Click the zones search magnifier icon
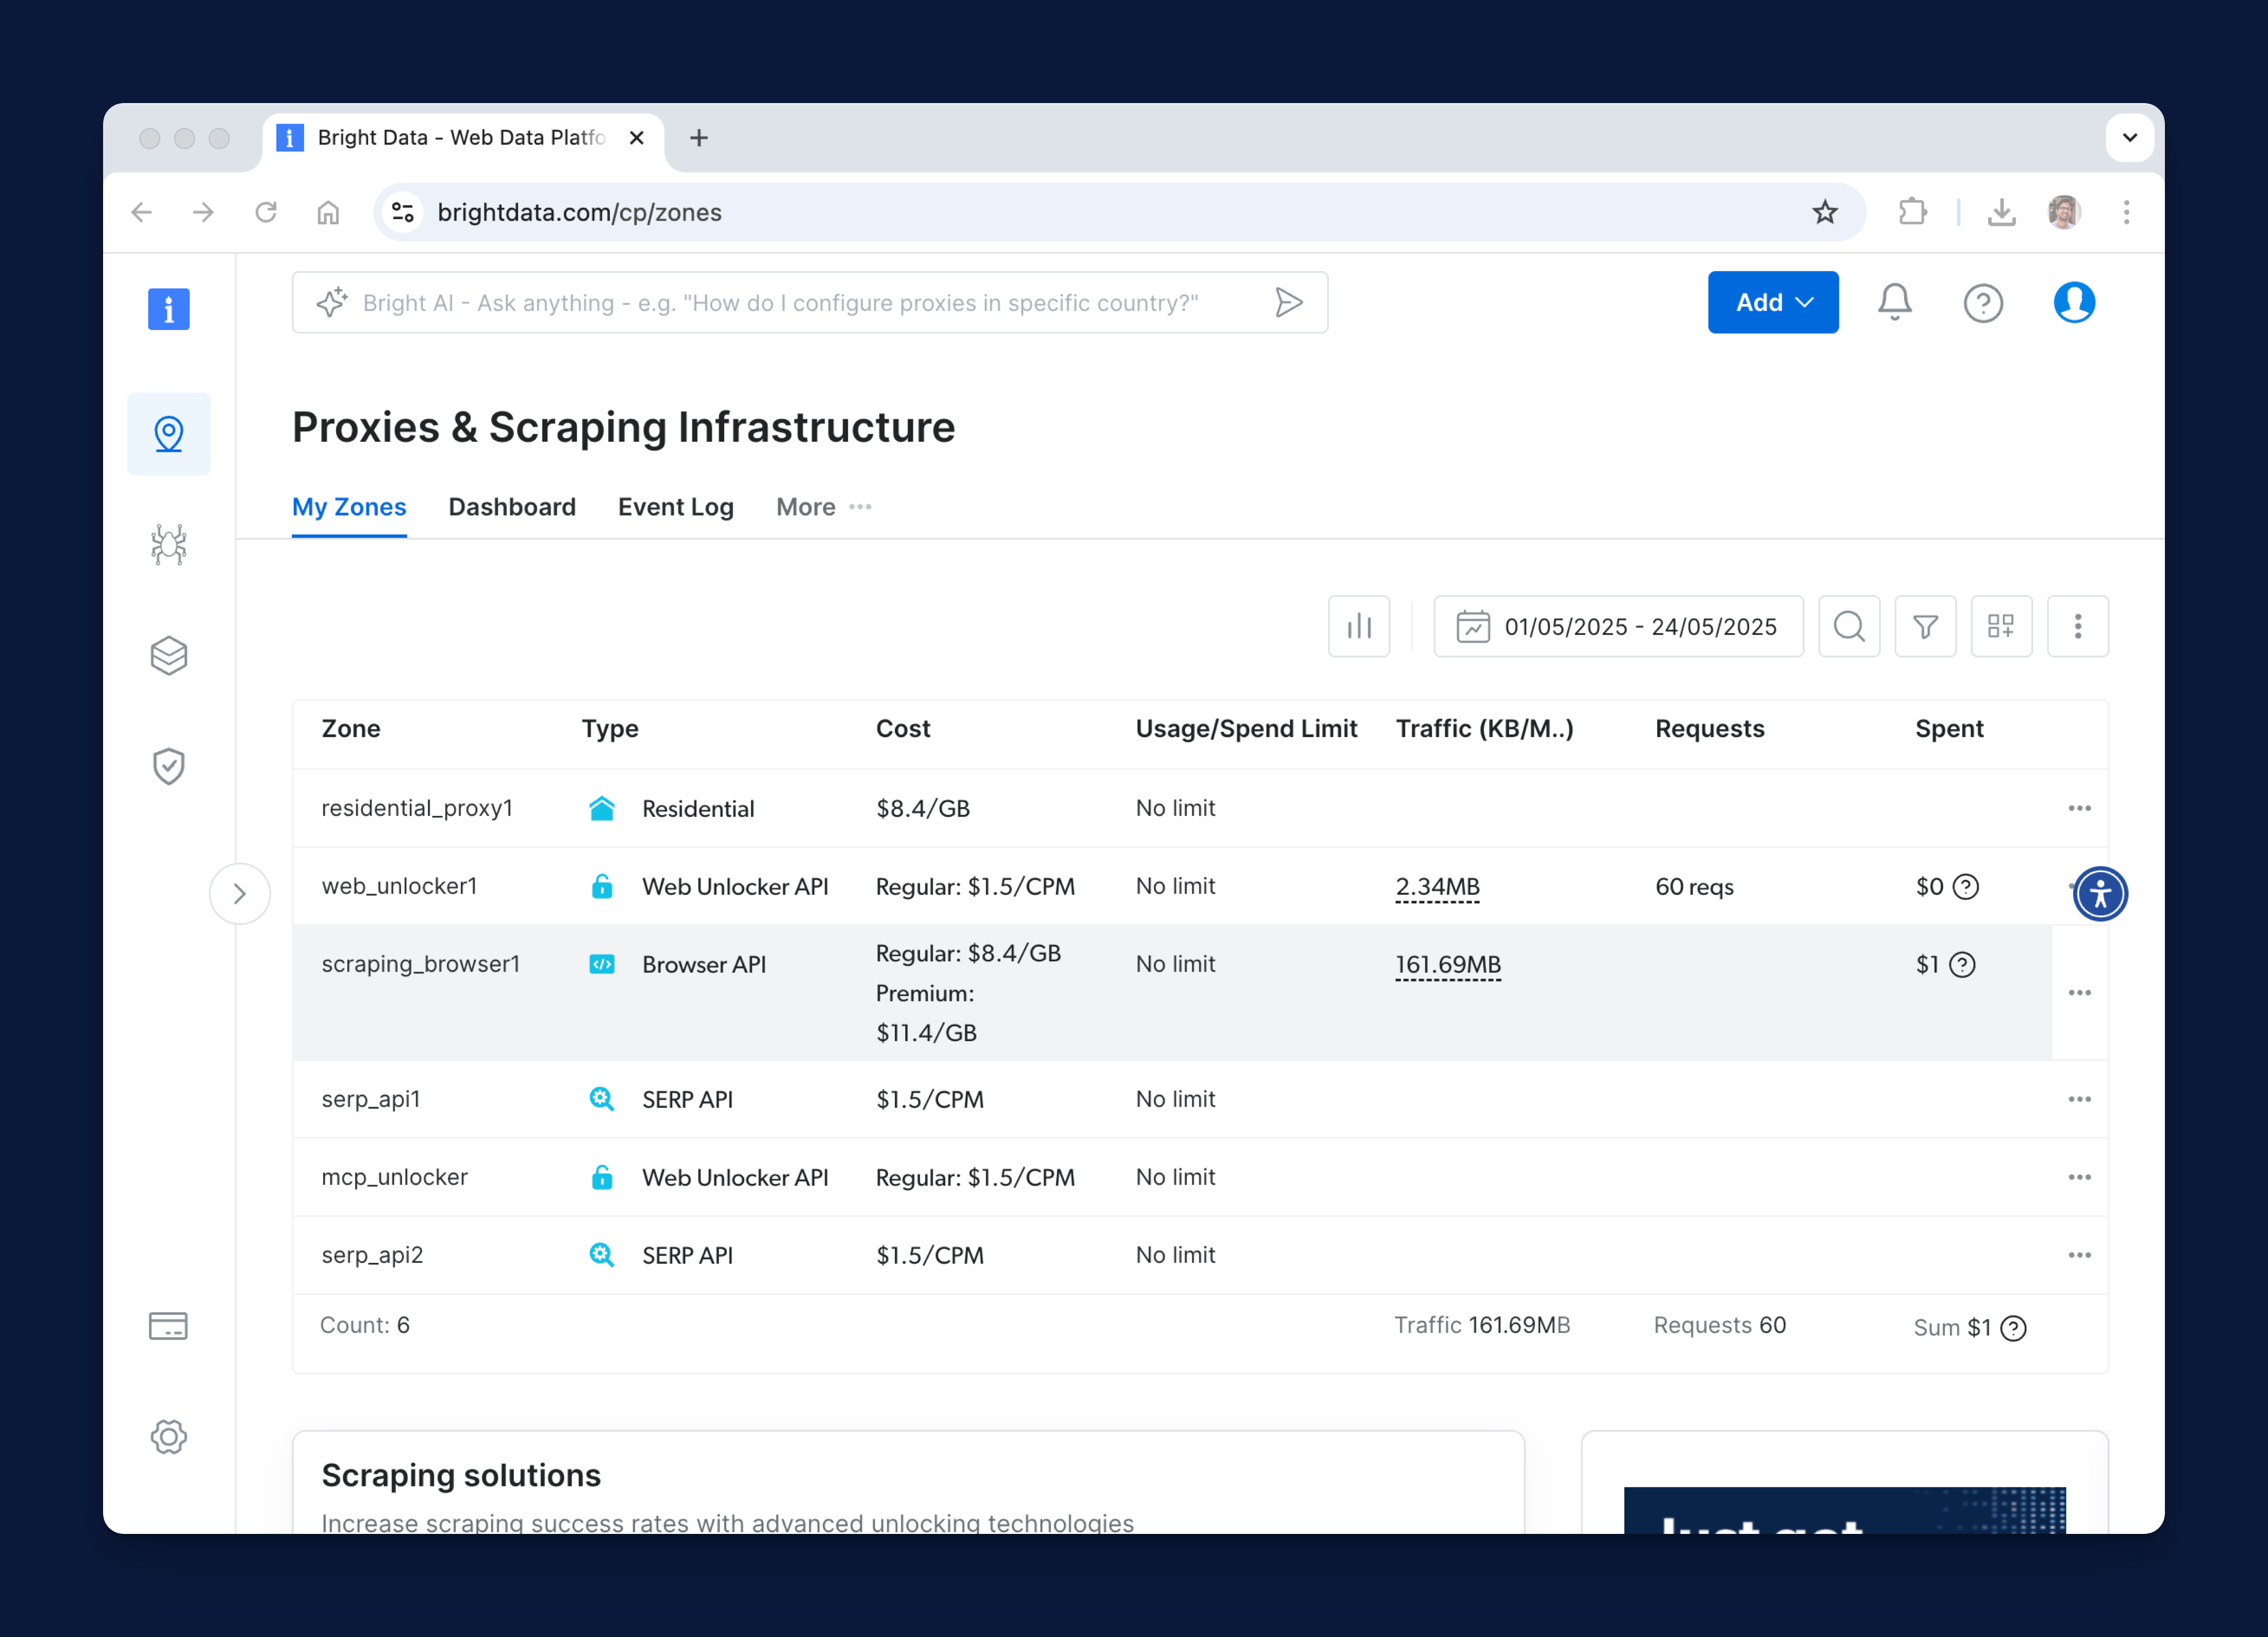The height and width of the screenshot is (1637, 2268). pos(1849,627)
